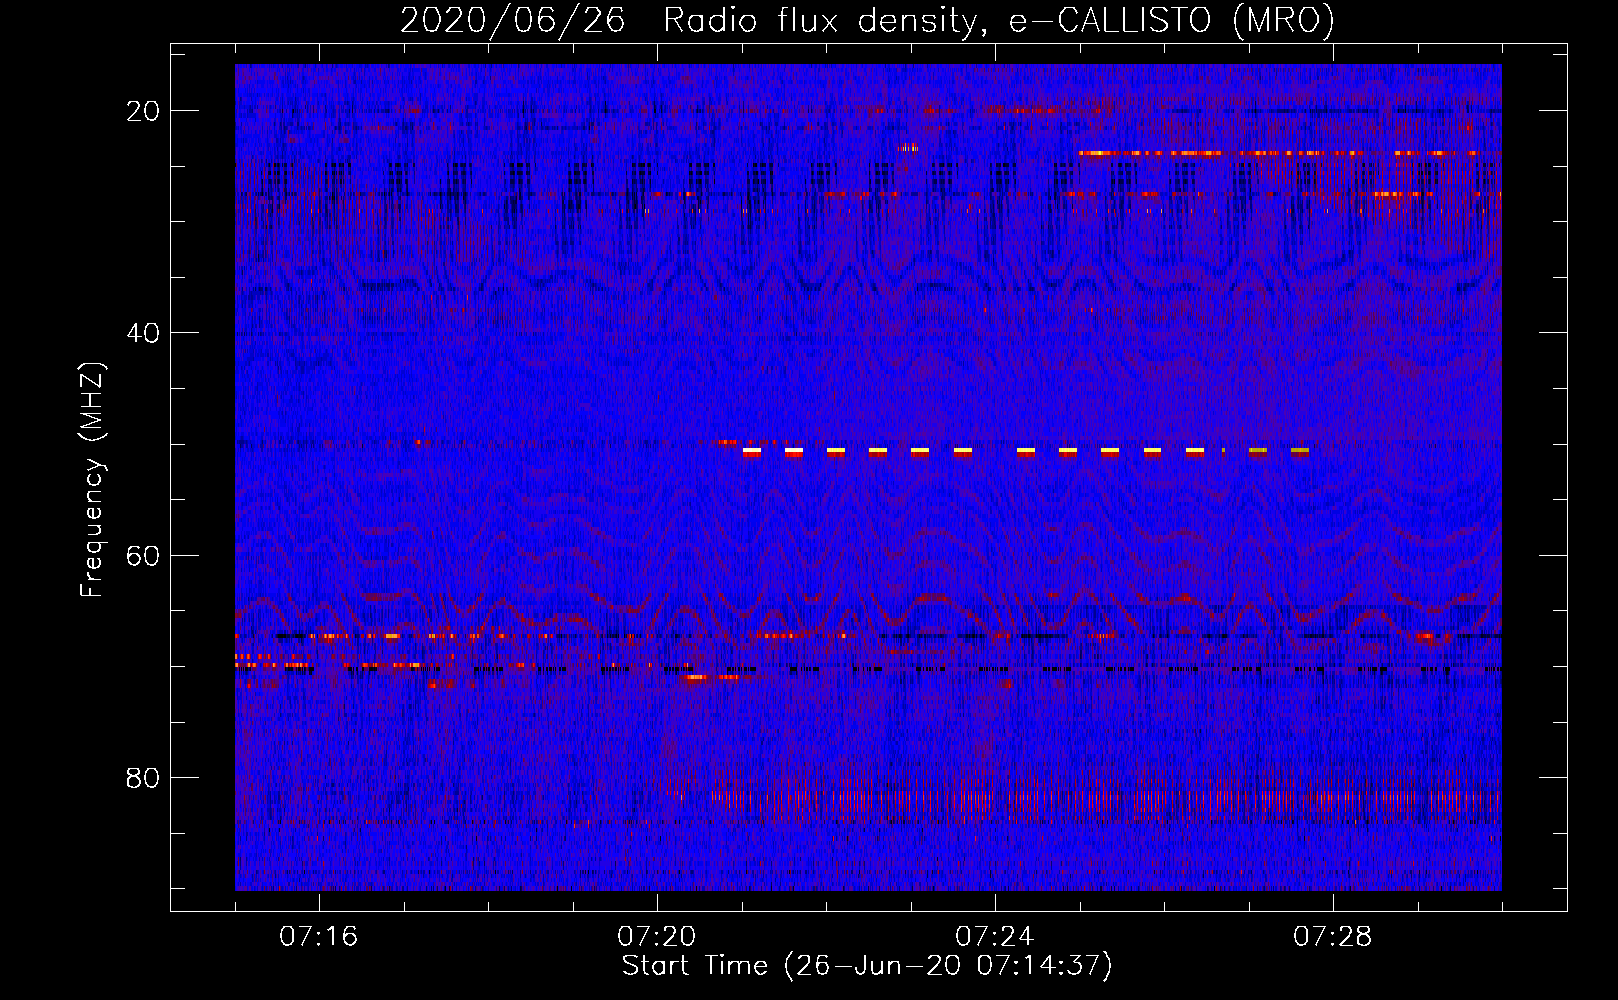Image resolution: width=1618 pixels, height=1000 pixels.
Task: Click the "07:16" time tick label
Action: click(319, 937)
